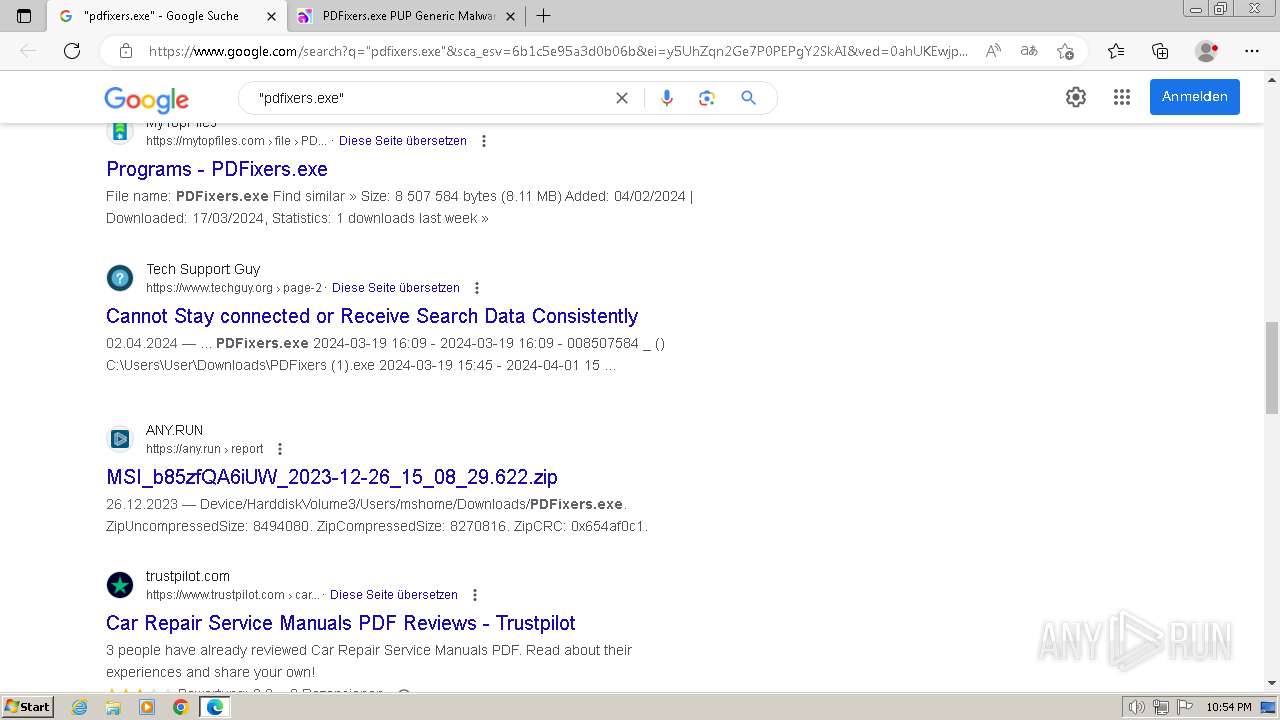Click the Google search input box

coord(430,98)
